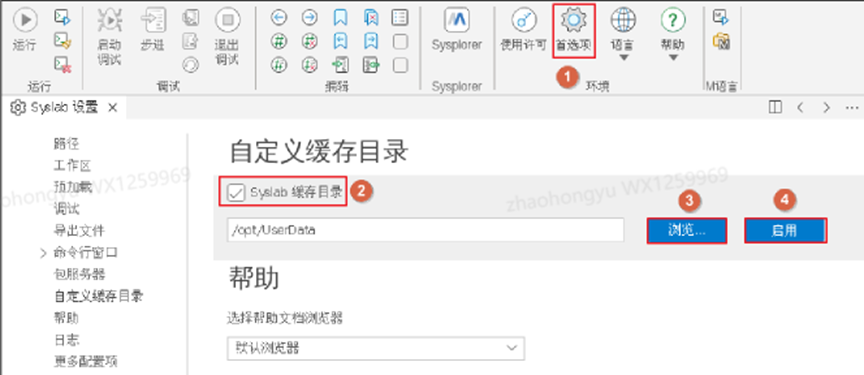Screen dimensions: 864x375
Task: Close the Syslab 设置 tab
Action: 112,107
